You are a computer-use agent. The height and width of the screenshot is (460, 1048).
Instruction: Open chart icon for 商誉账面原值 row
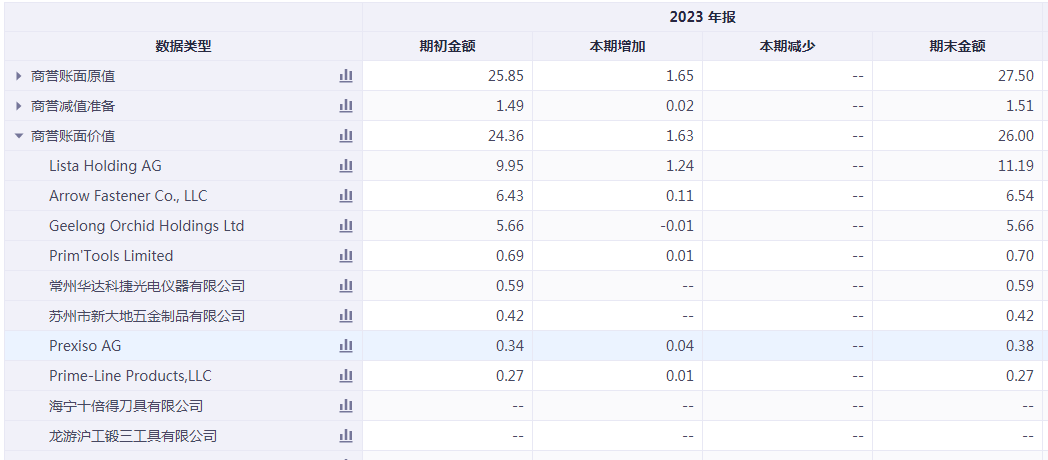click(x=346, y=76)
